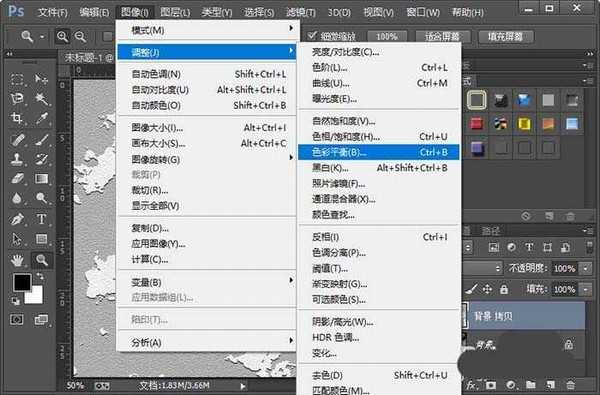Toggle the scrubby zoom checkbox

312,36
